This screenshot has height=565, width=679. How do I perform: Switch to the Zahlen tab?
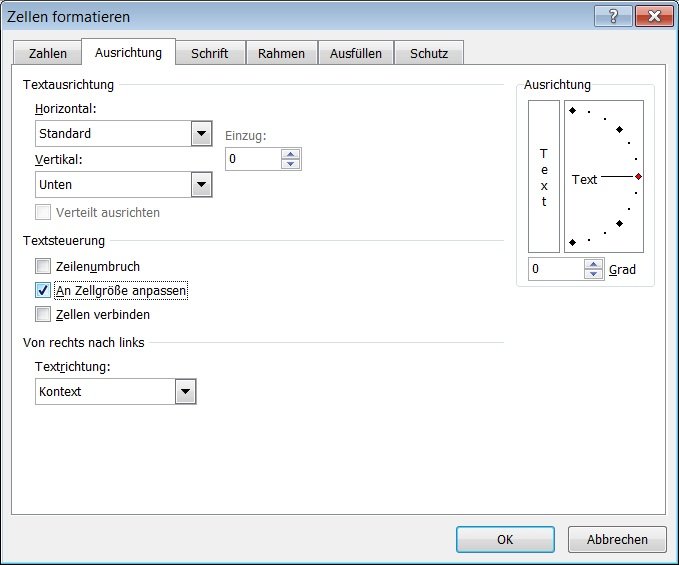pos(48,53)
